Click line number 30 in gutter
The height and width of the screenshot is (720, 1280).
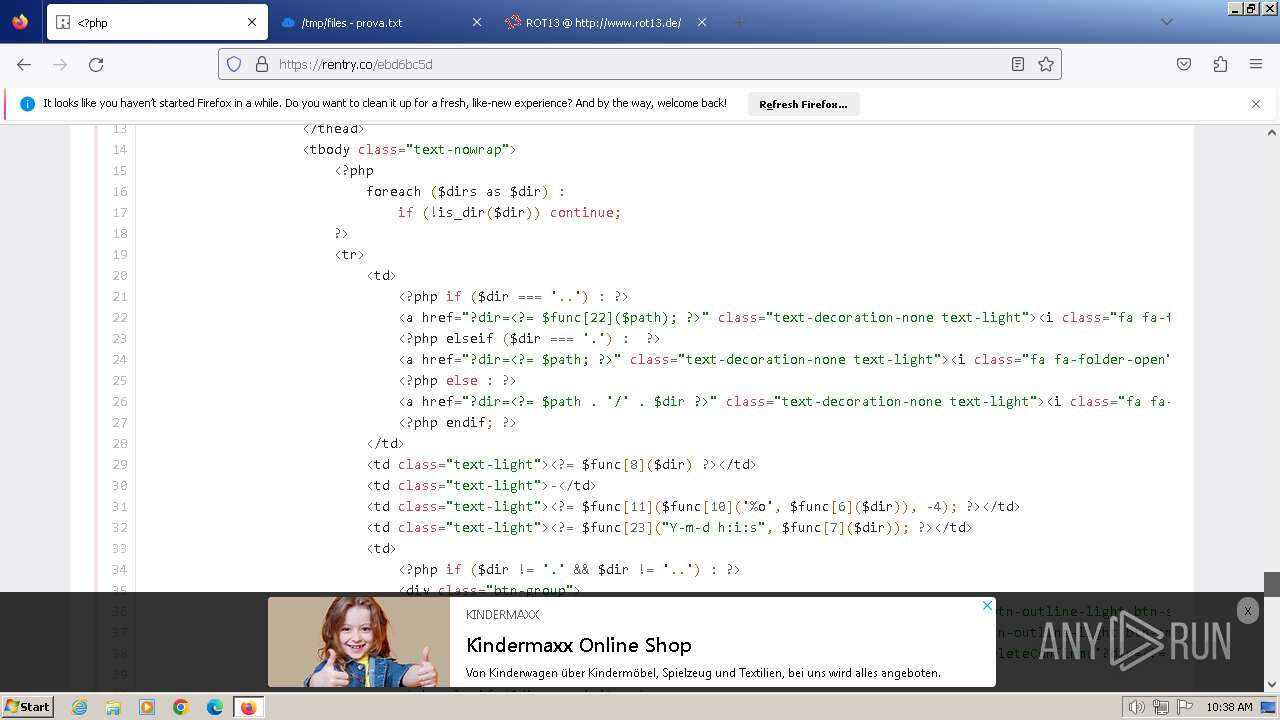[120, 485]
